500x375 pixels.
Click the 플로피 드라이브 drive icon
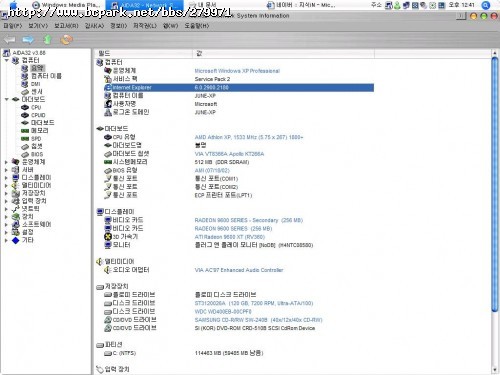pyautogui.click(x=108, y=295)
